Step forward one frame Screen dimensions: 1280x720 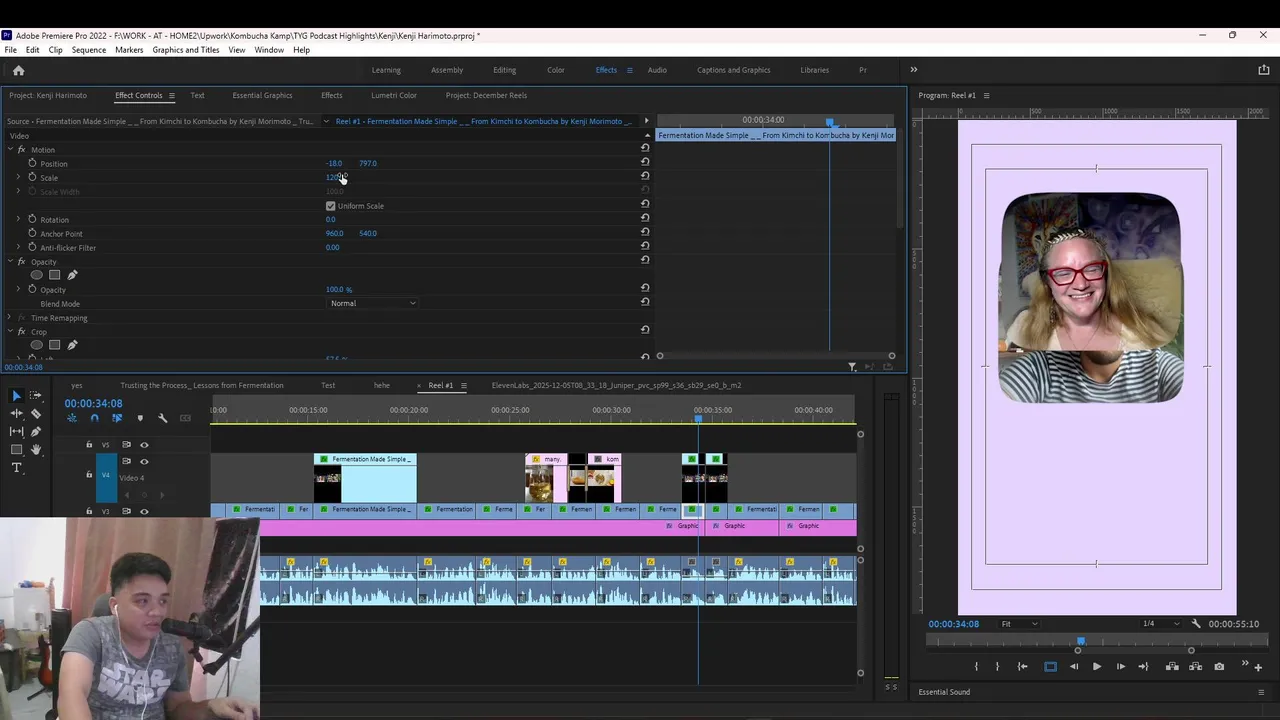[1120, 667]
